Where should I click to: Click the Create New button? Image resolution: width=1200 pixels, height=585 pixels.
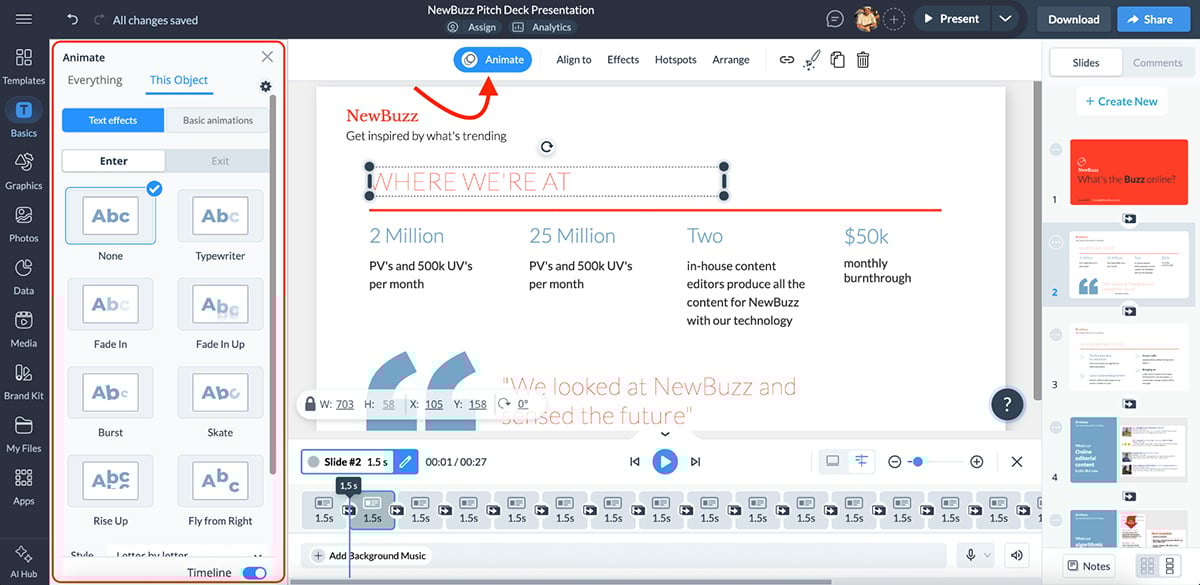coord(1121,100)
